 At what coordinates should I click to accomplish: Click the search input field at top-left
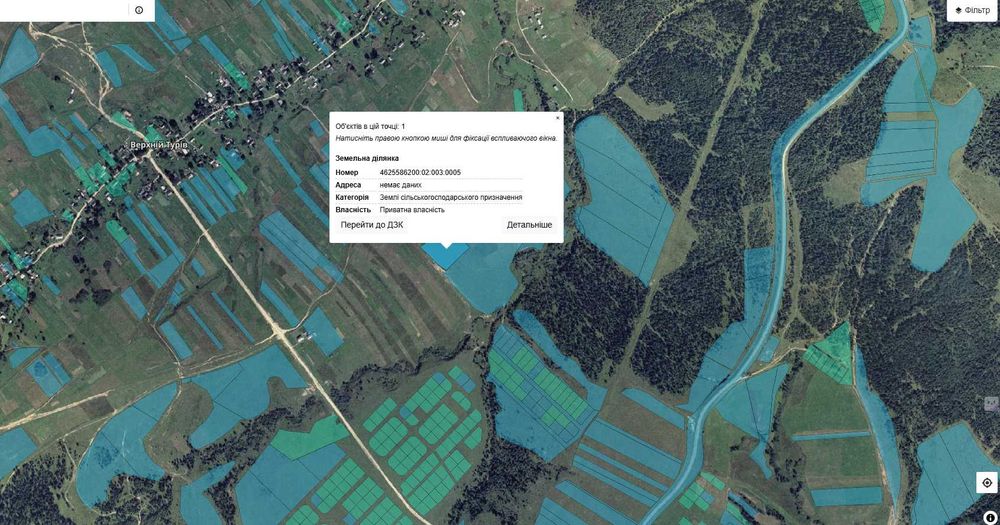click(64, 10)
